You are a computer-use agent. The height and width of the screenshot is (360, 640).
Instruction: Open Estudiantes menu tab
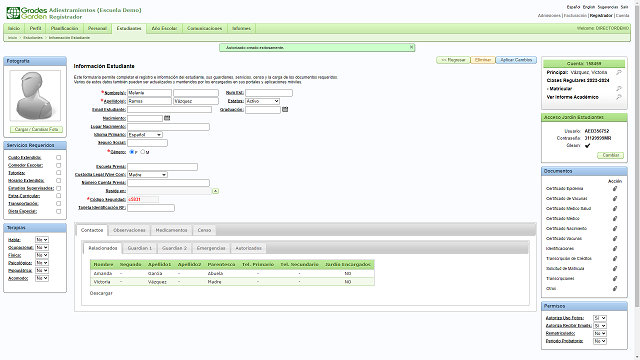129,28
